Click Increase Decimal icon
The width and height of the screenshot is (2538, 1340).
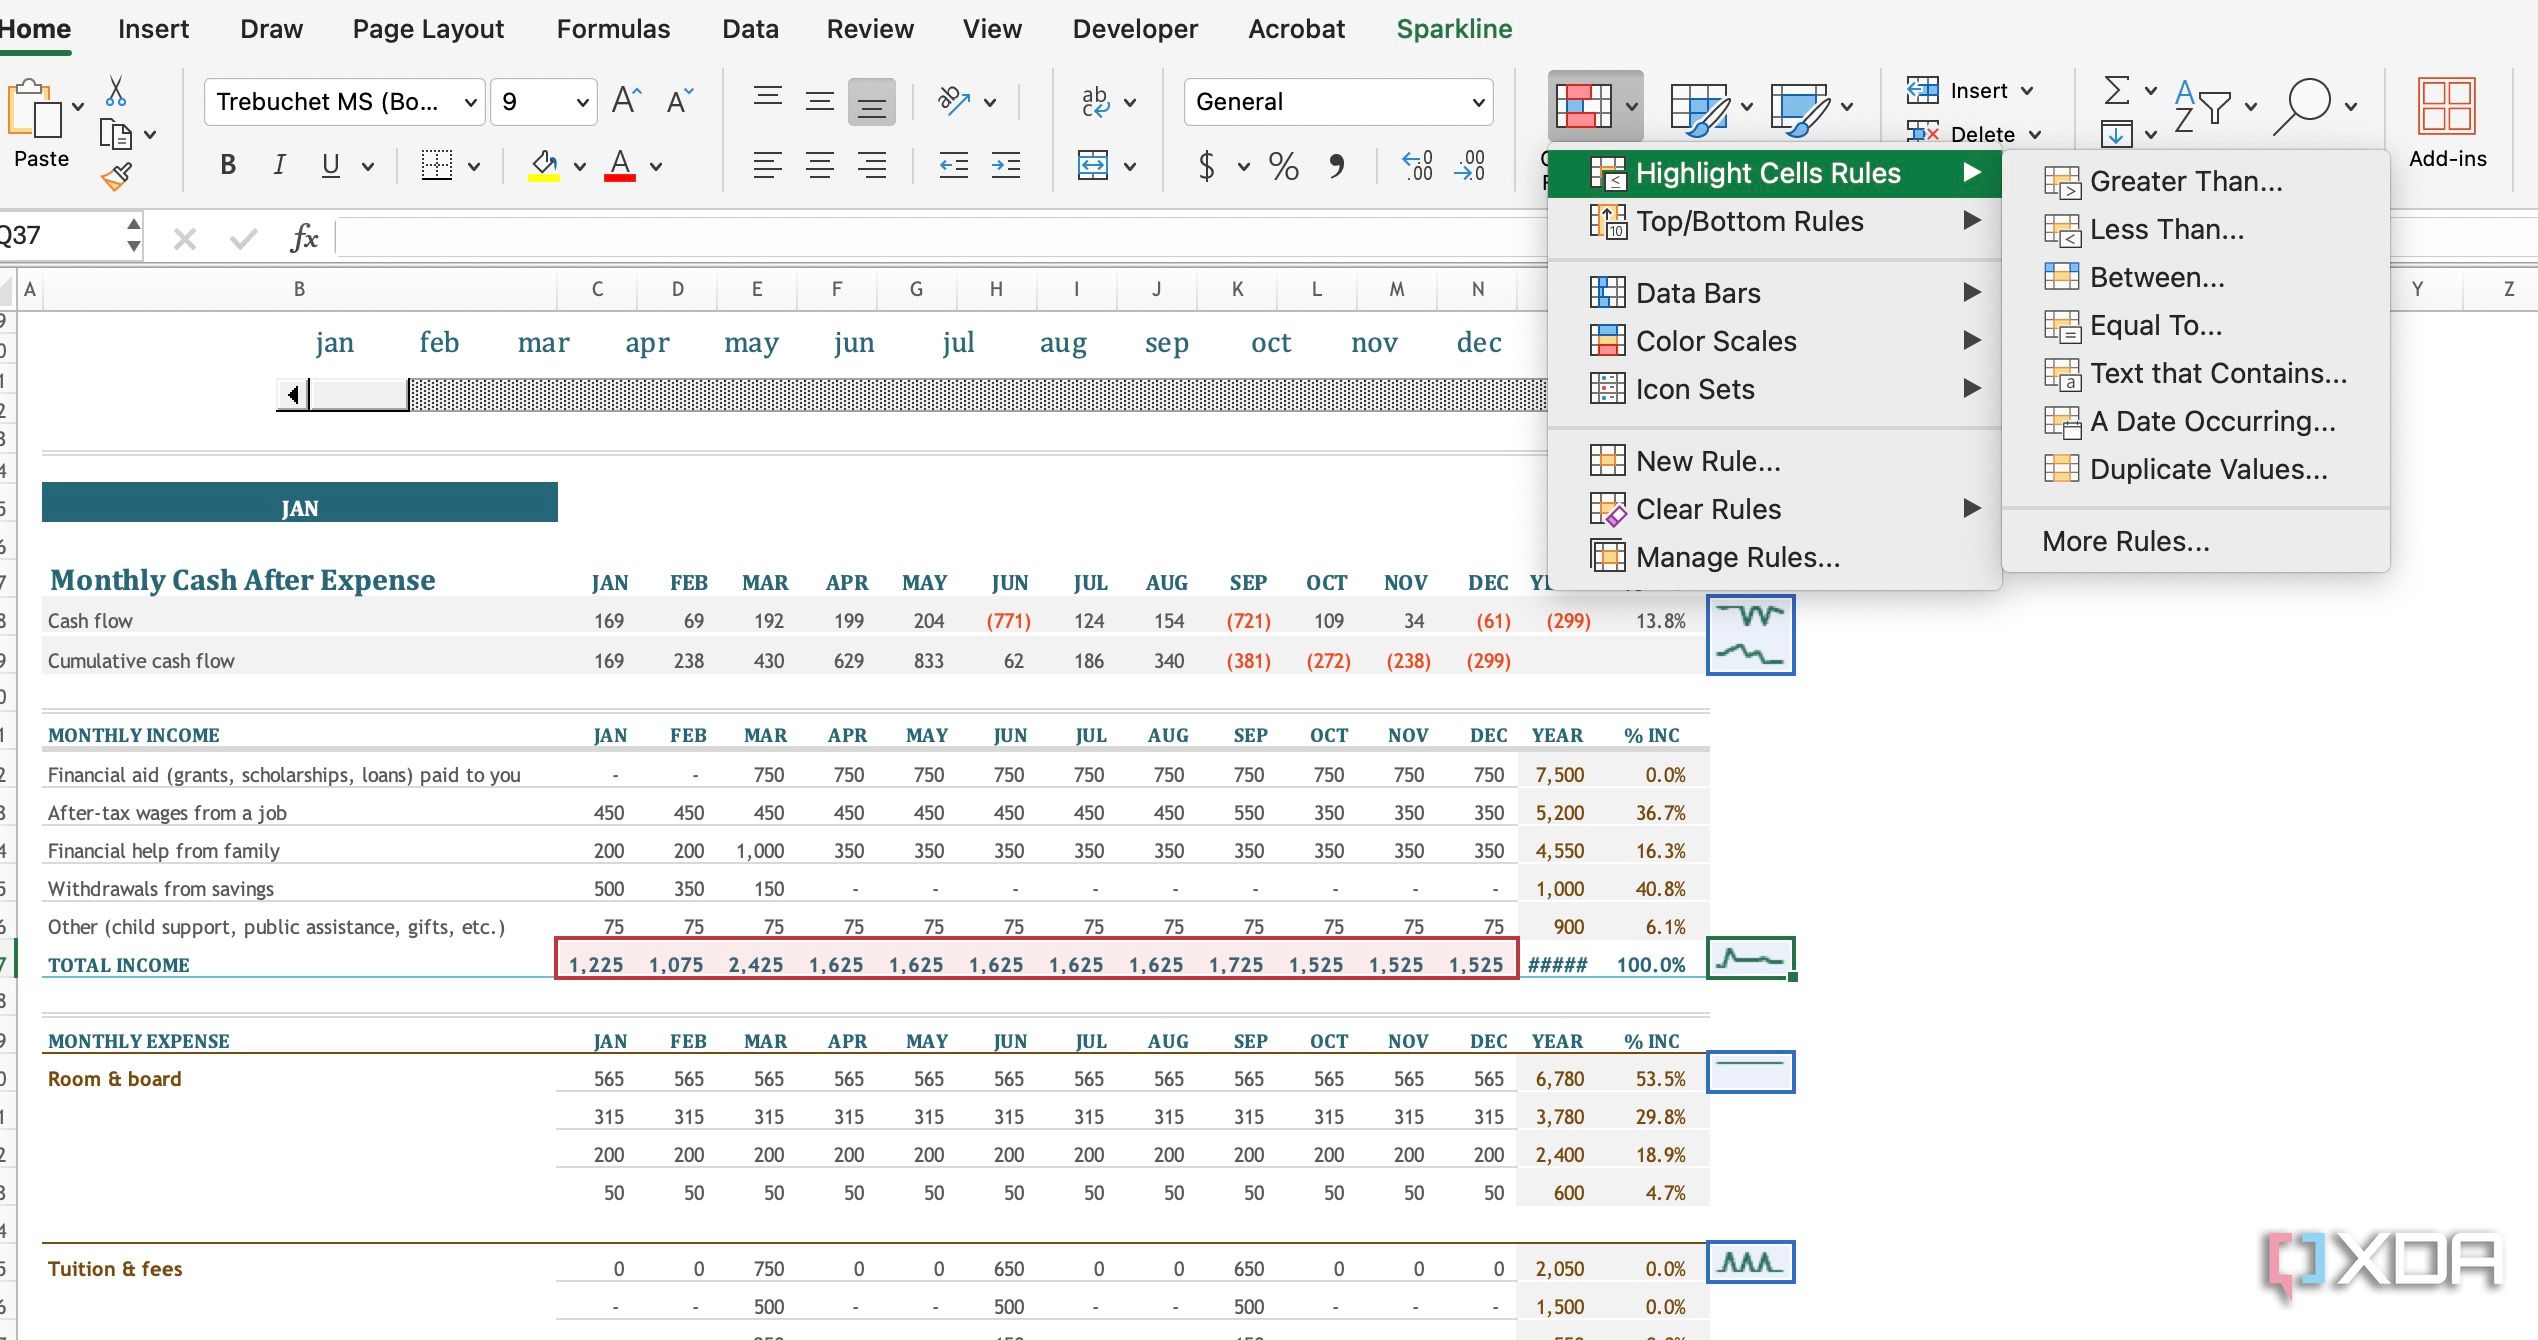click(1417, 165)
